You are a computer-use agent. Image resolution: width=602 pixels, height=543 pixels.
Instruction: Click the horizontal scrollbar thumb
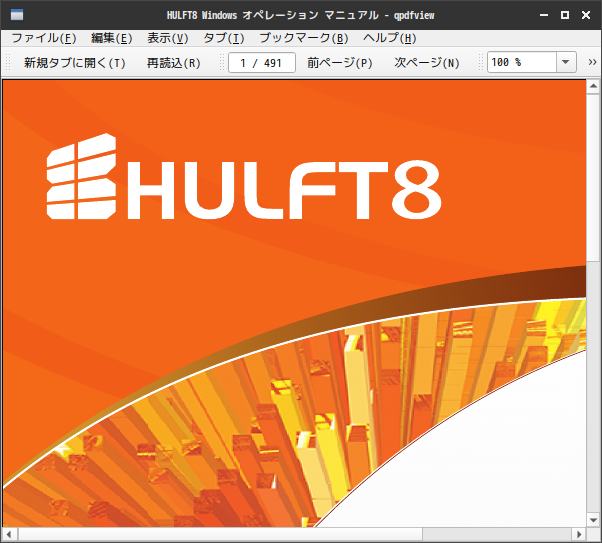click(220, 534)
